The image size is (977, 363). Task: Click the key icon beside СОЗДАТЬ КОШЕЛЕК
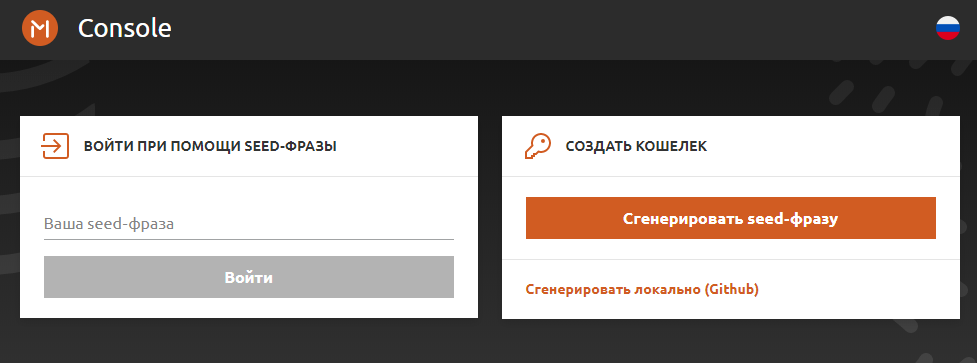(x=538, y=146)
